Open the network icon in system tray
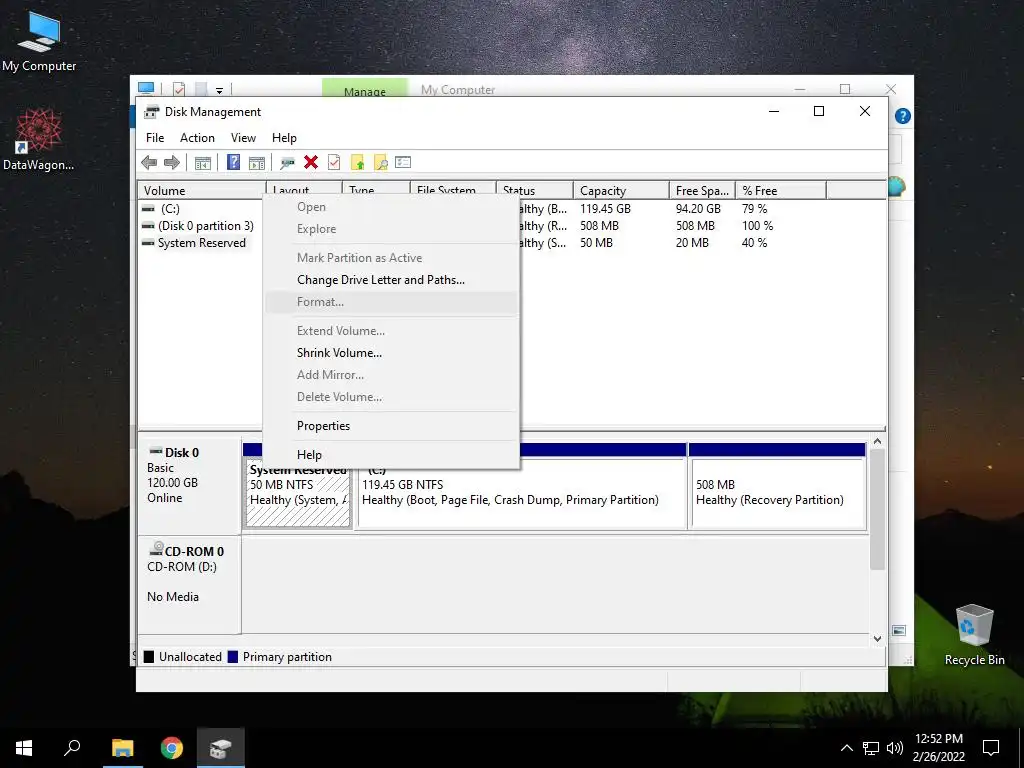The image size is (1024, 768). point(871,748)
